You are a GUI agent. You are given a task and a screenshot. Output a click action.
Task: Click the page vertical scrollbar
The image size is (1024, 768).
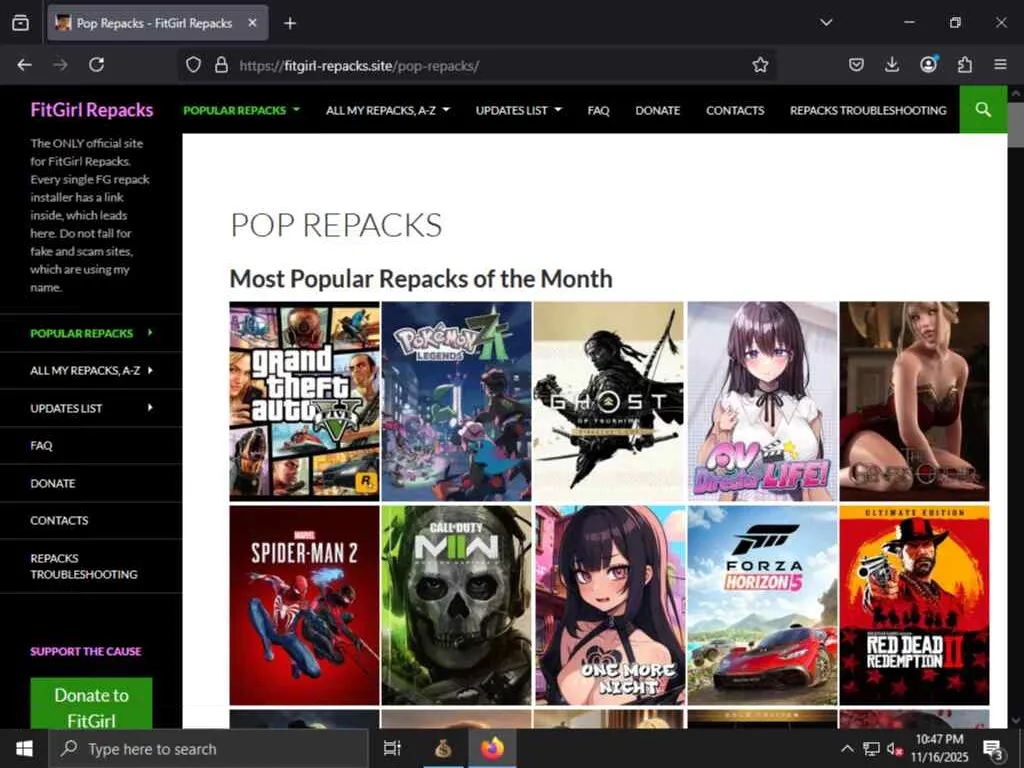[1016, 124]
